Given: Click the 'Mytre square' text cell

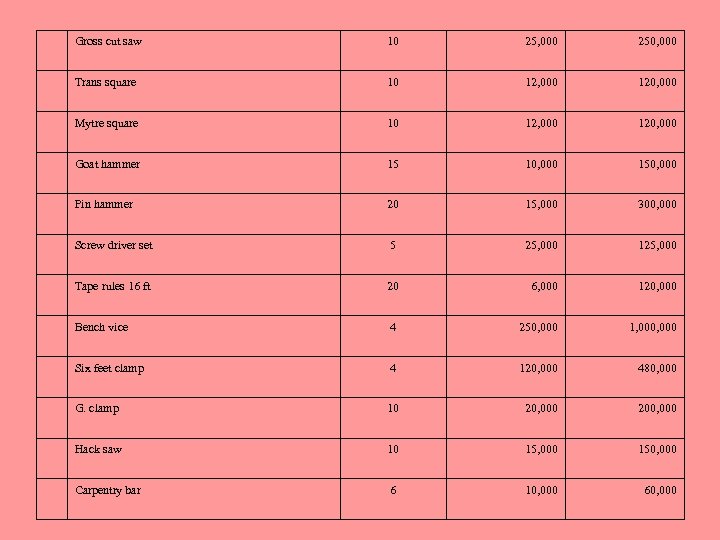Looking at the screenshot, I should tap(107, 123).
